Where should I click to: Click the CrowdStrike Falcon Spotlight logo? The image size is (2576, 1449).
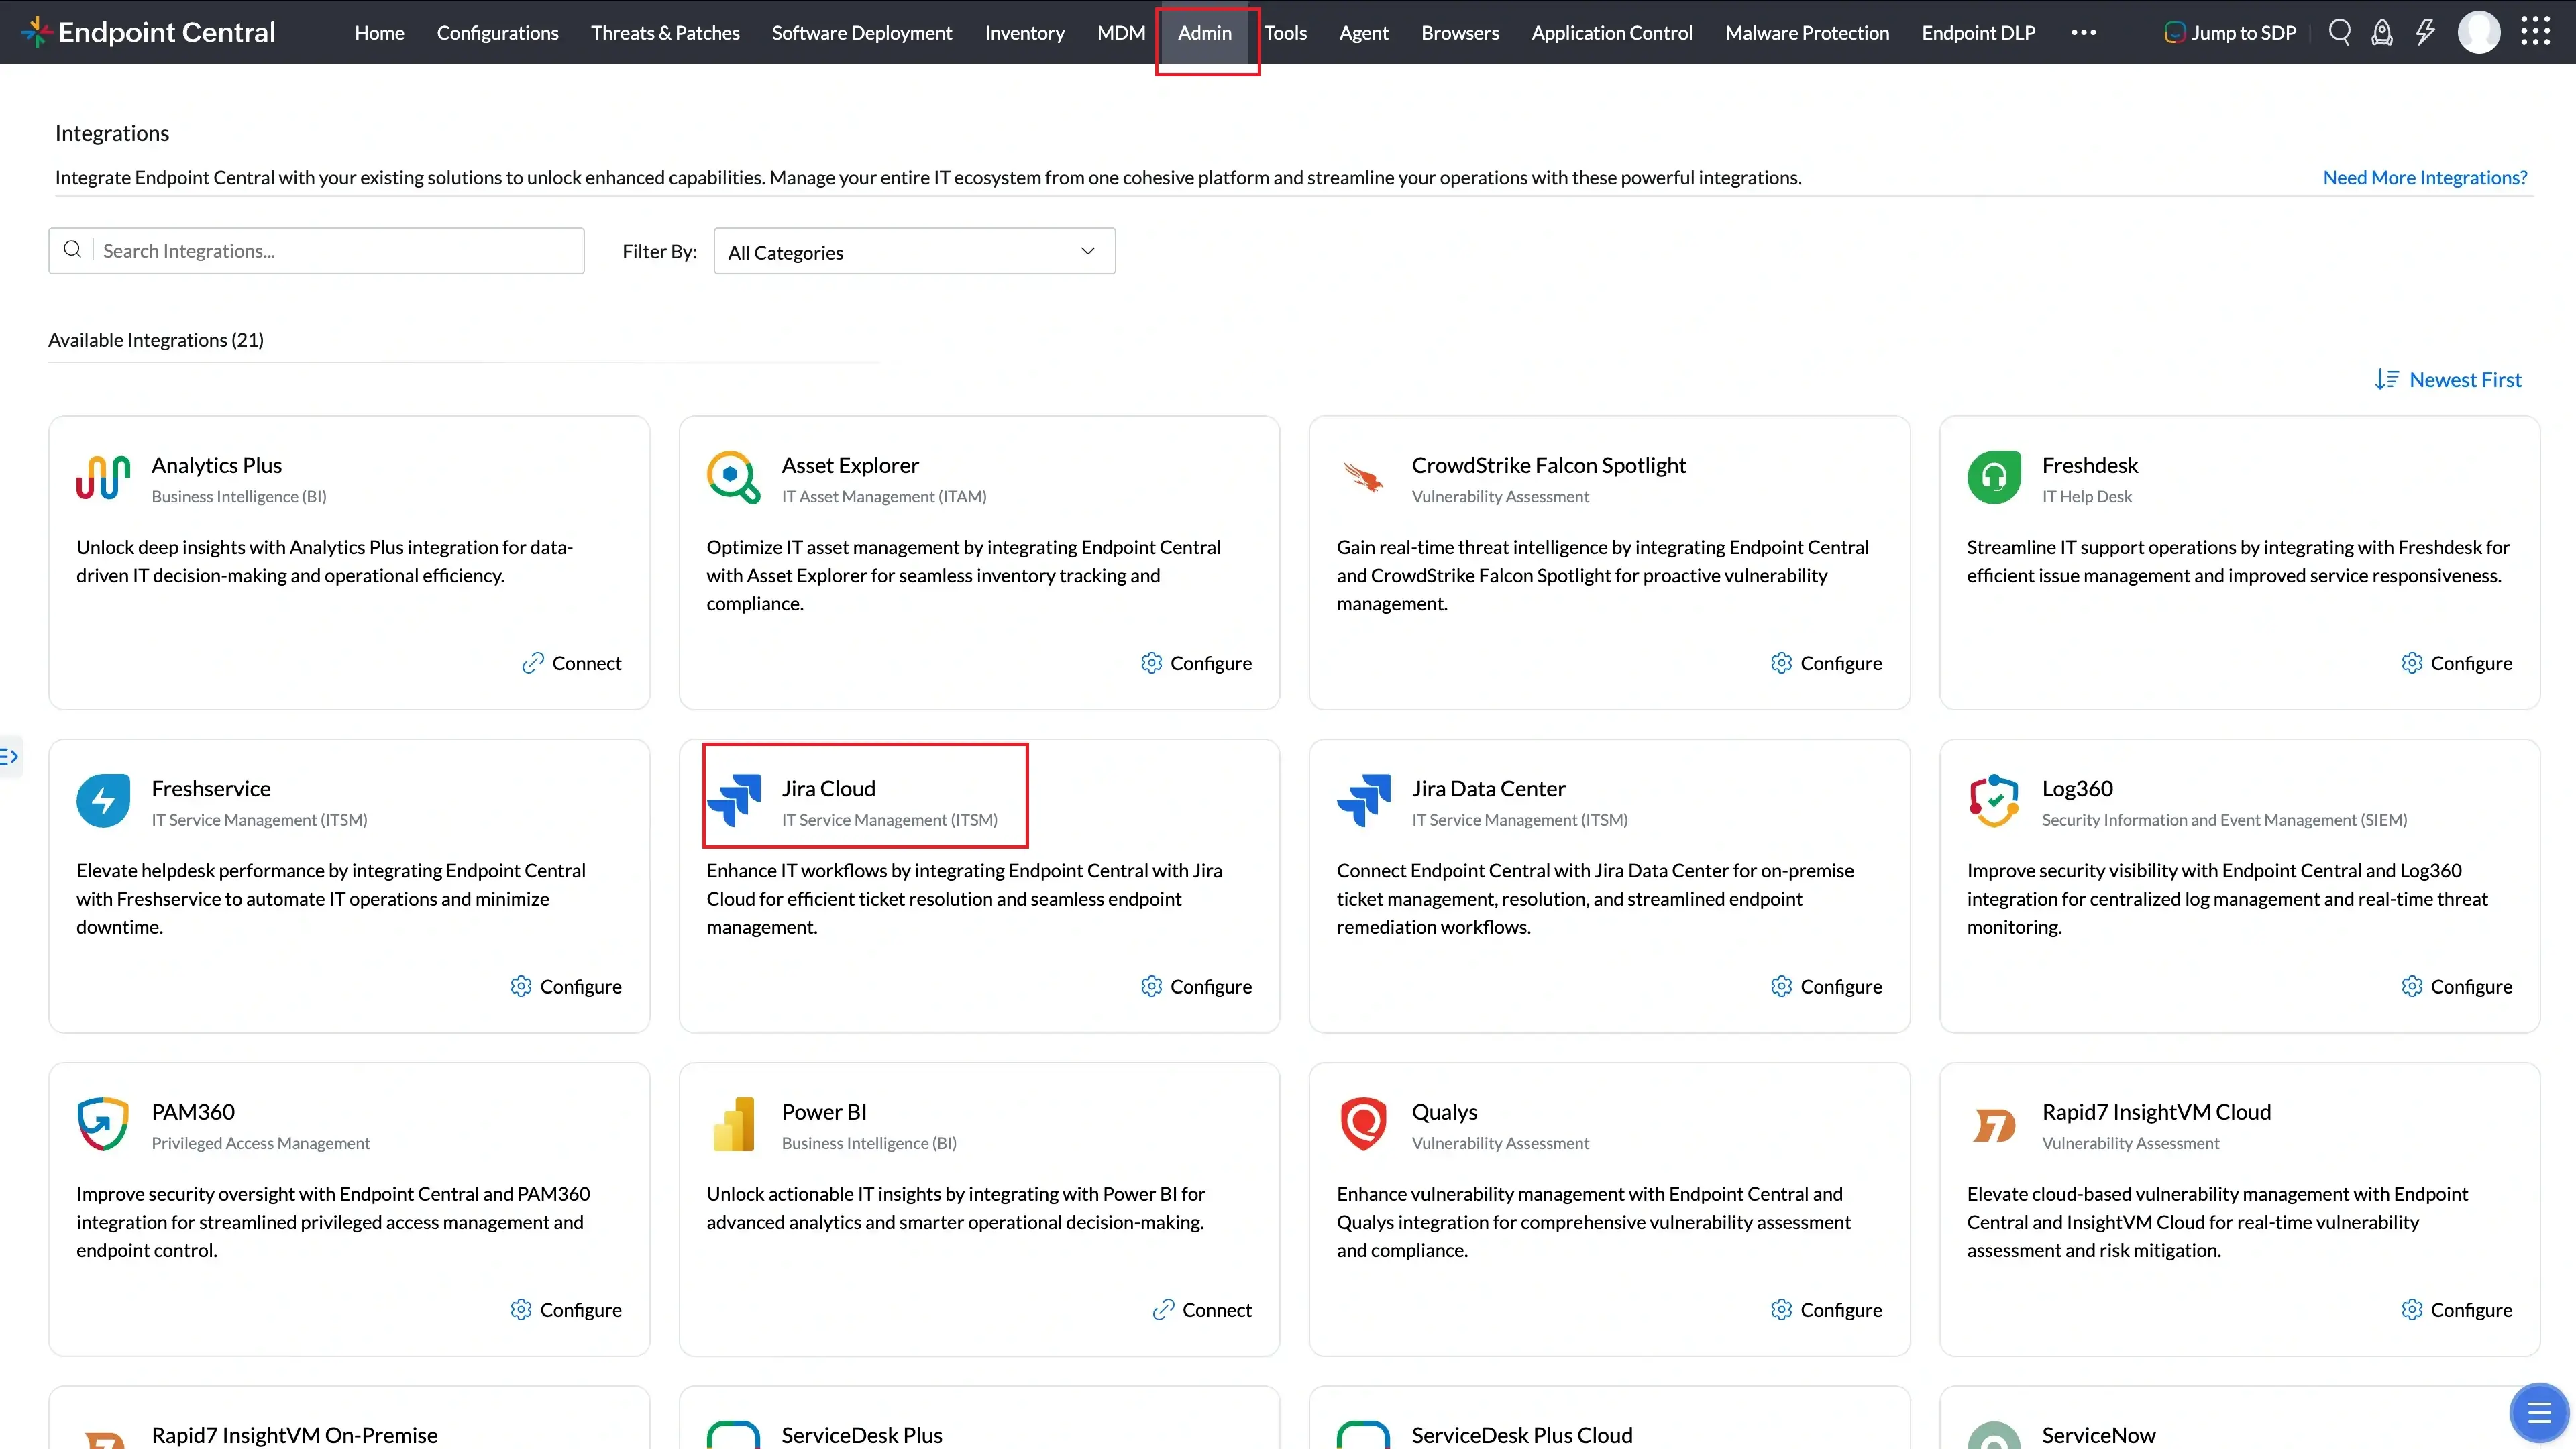pos(1364,478)
